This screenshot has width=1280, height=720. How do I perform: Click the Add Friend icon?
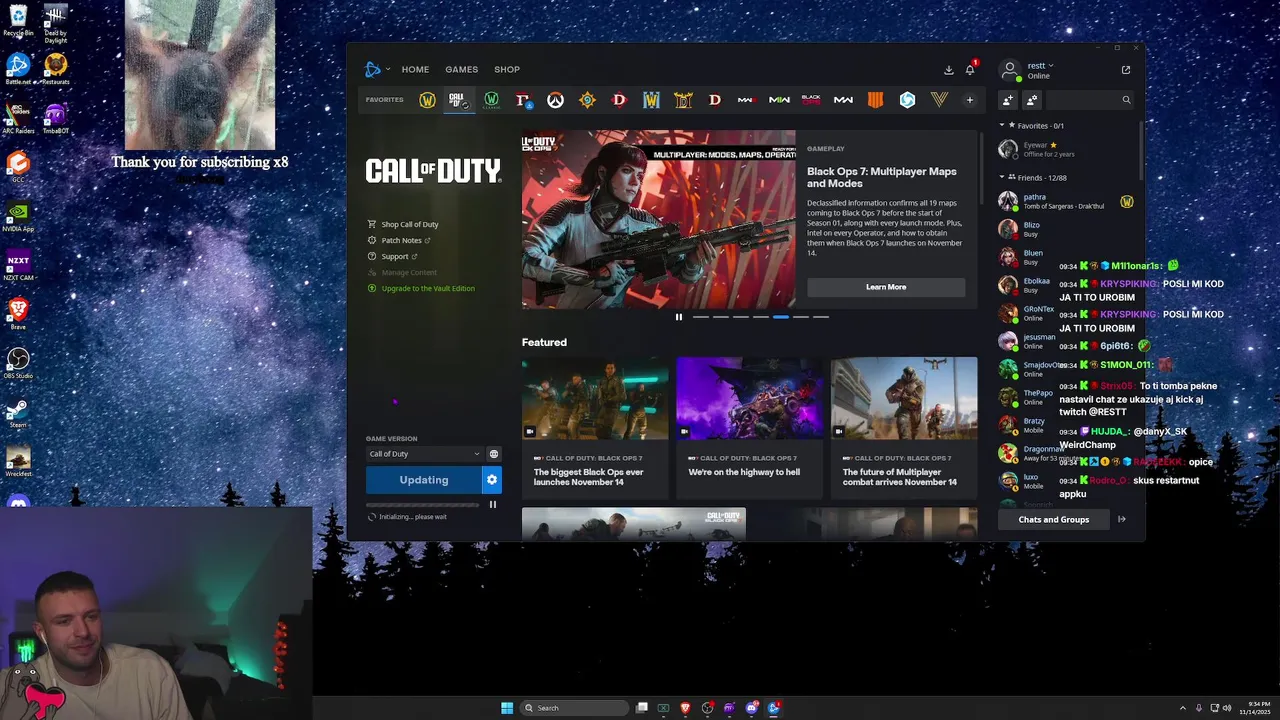1008,100
